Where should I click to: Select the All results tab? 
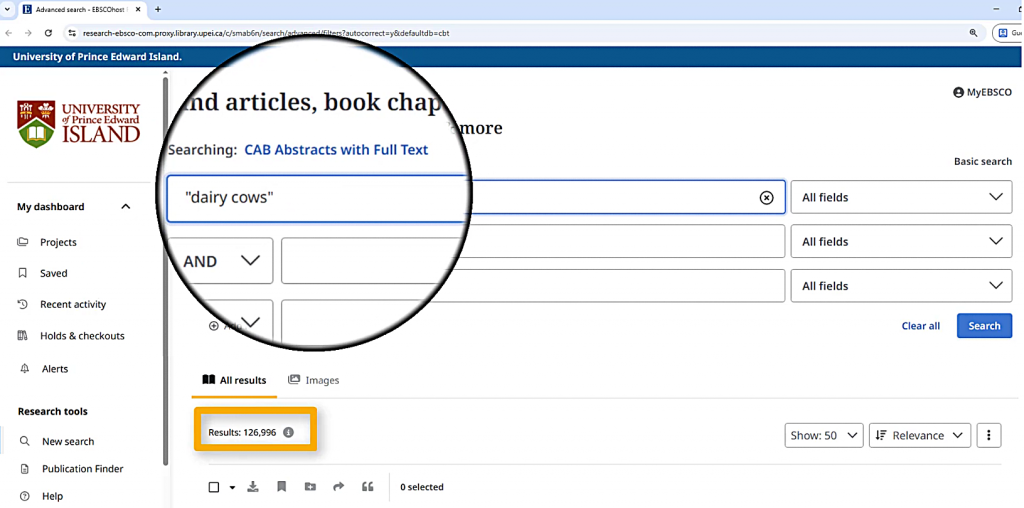(235, 380)
